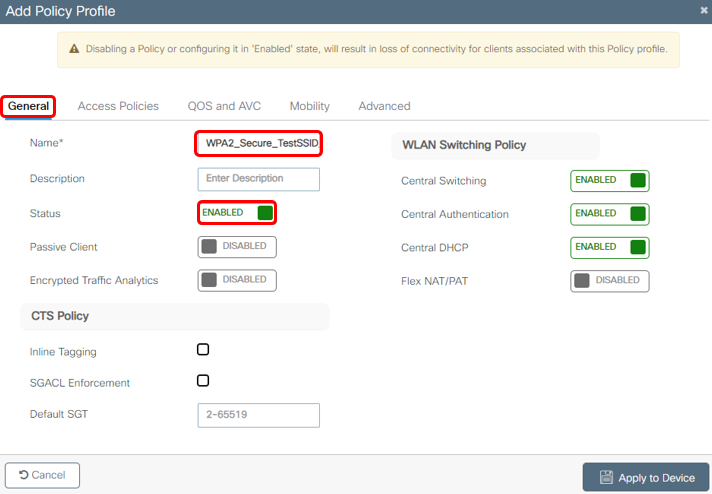Turn on Encrypted Traffic Analytics
The width and height of the screenshot is (712, 494).
[237, 280]
